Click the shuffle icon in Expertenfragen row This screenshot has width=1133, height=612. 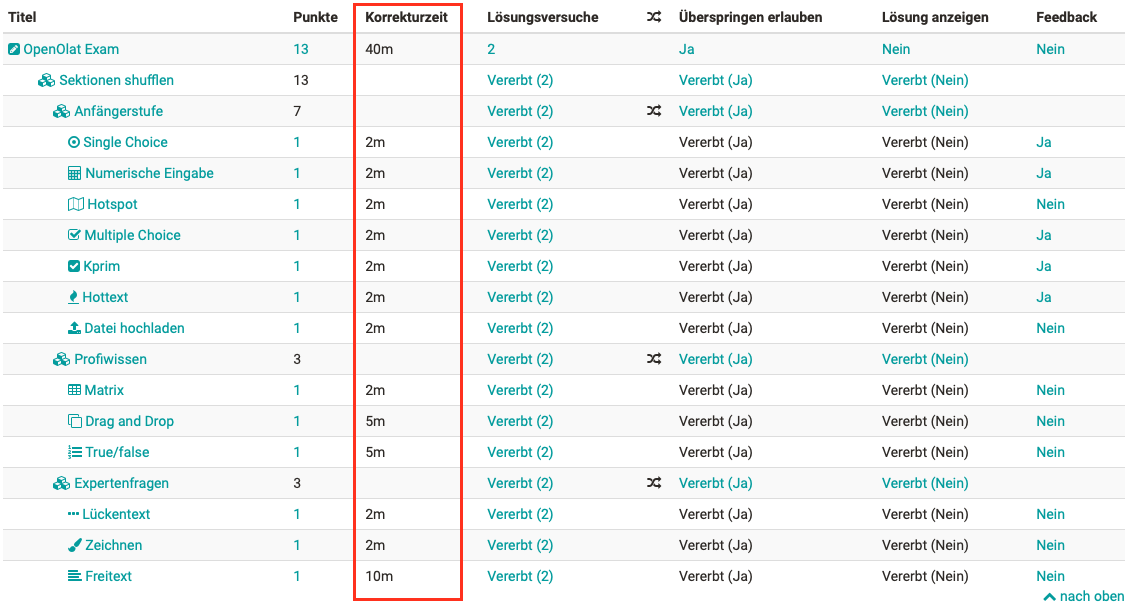(x=654, y=483)
